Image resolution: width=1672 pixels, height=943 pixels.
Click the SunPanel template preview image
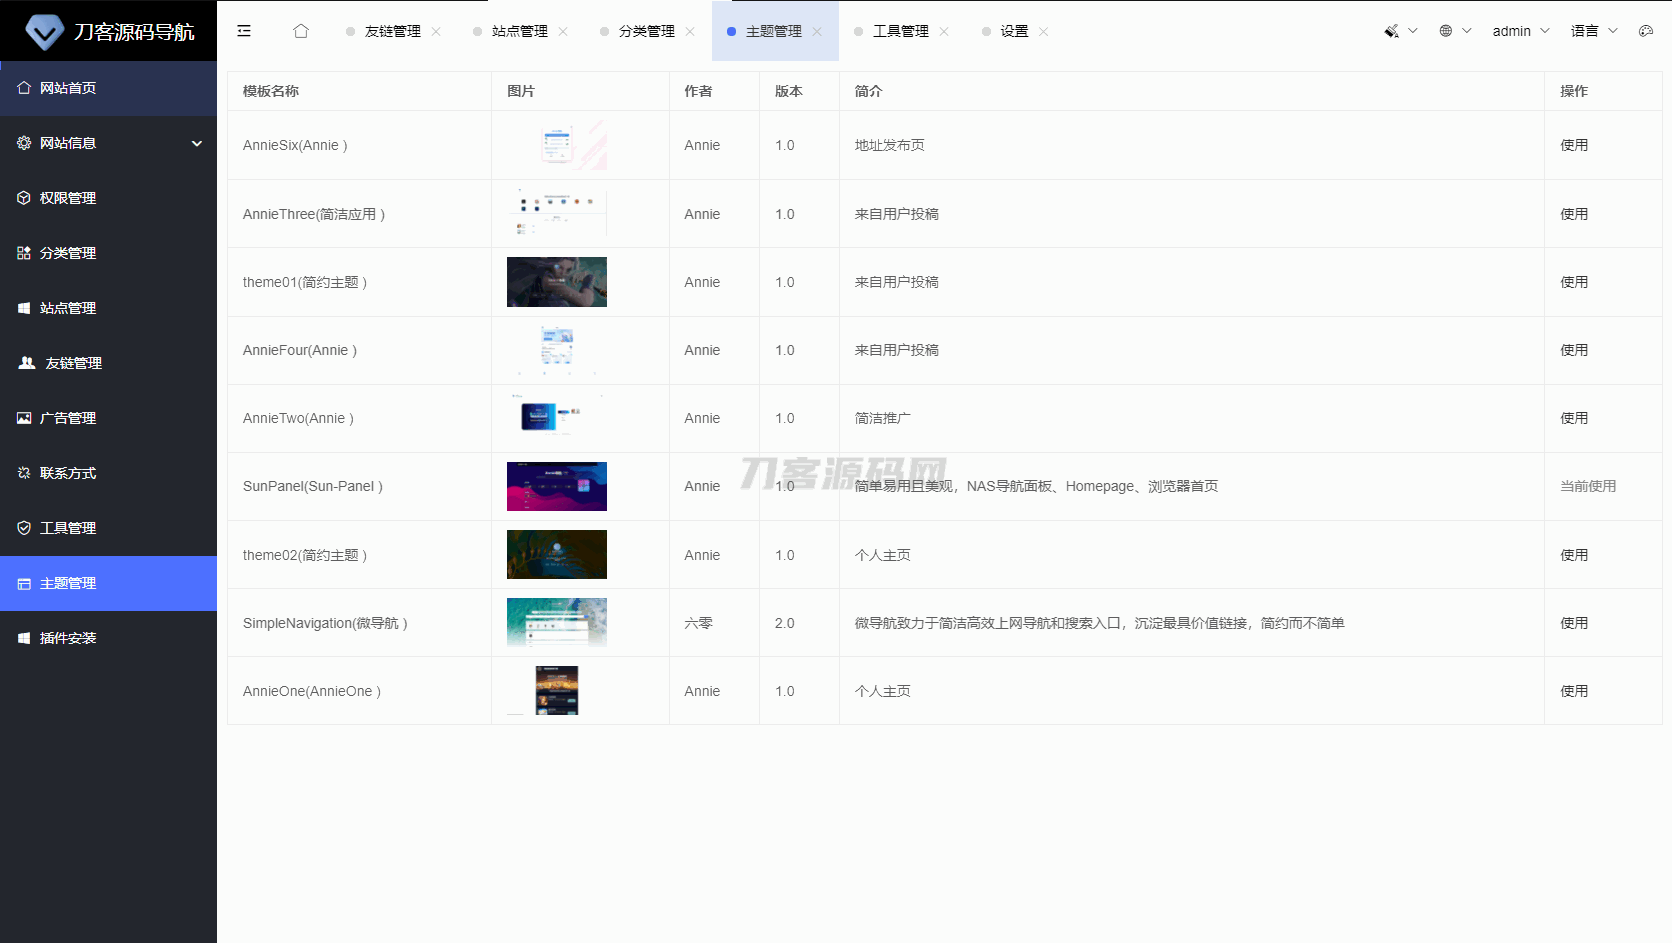[557, 486]
